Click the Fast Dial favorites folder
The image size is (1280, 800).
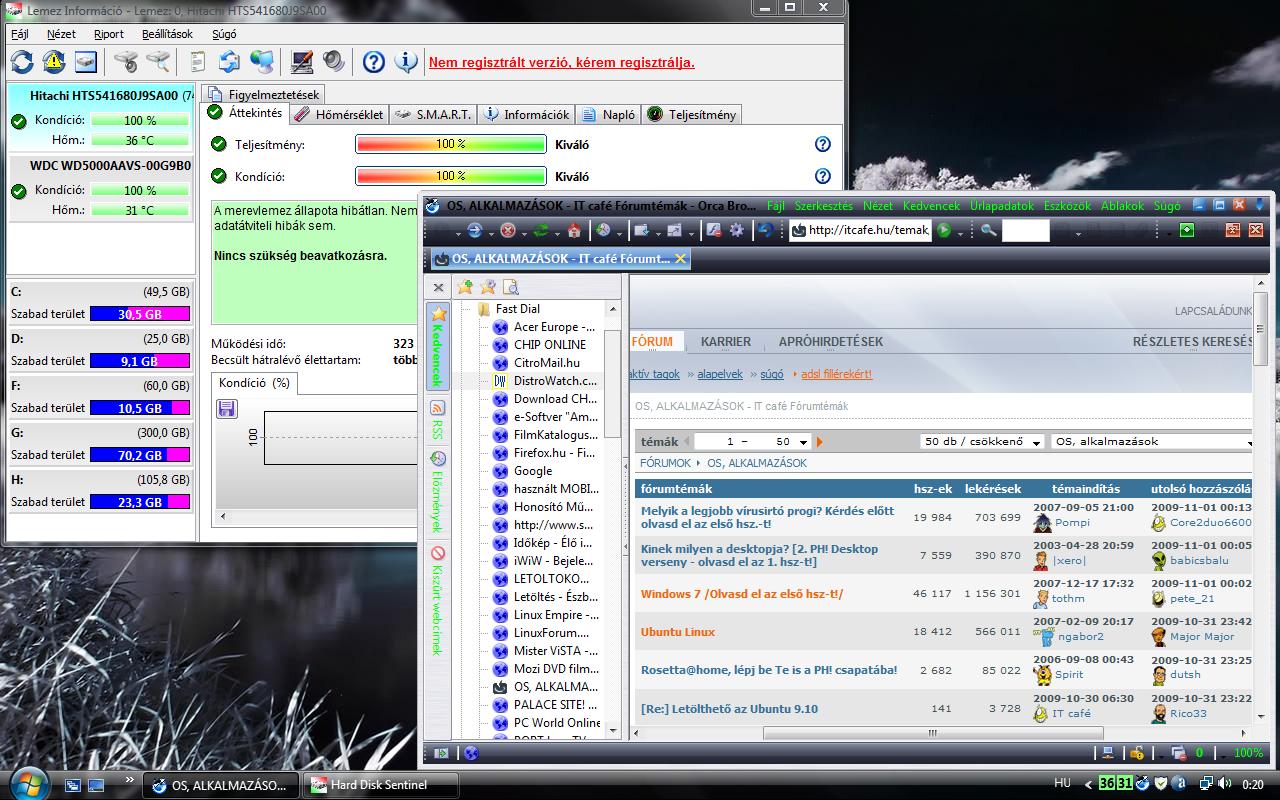(517, 309)
